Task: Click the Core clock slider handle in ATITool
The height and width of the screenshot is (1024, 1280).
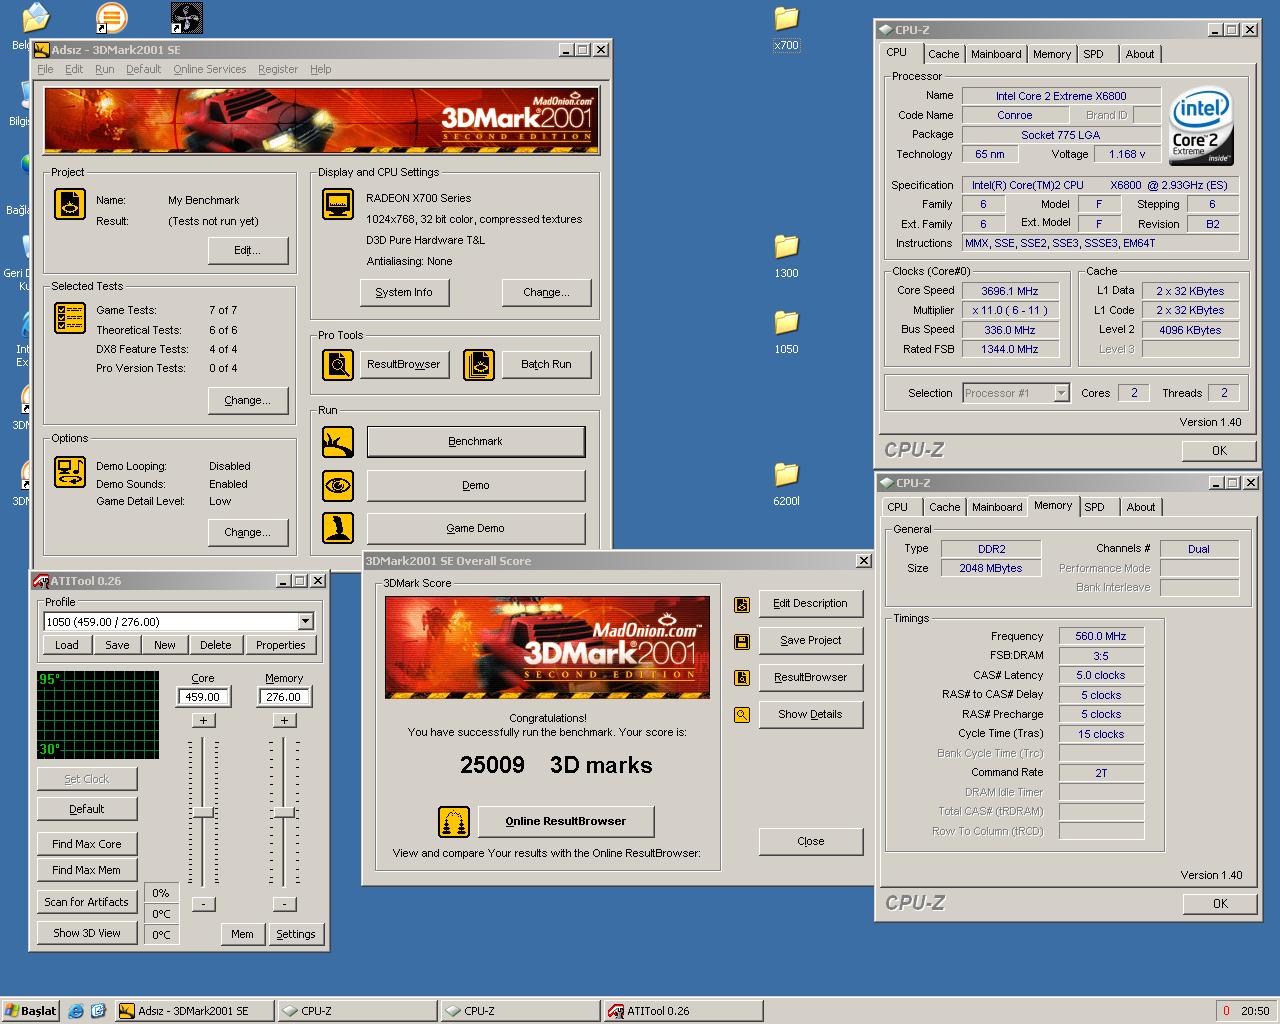Action: pos(203,813)
